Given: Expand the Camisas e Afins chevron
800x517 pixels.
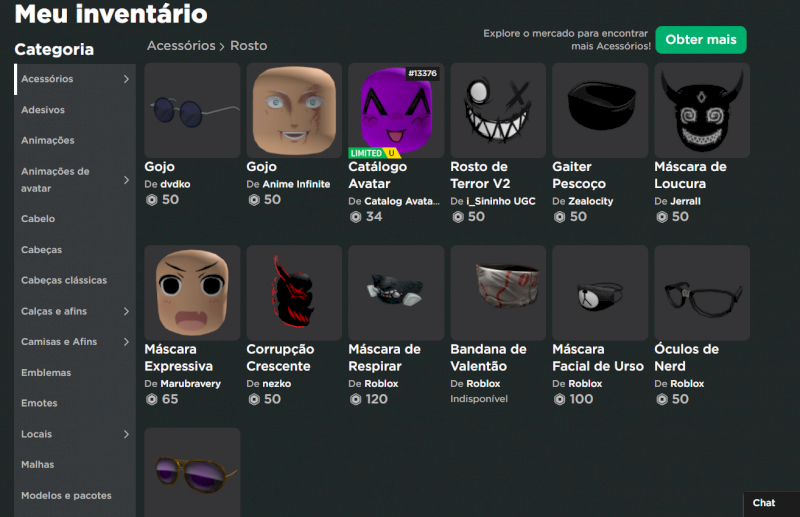Looking at the screenshot, I should point(126,341).
